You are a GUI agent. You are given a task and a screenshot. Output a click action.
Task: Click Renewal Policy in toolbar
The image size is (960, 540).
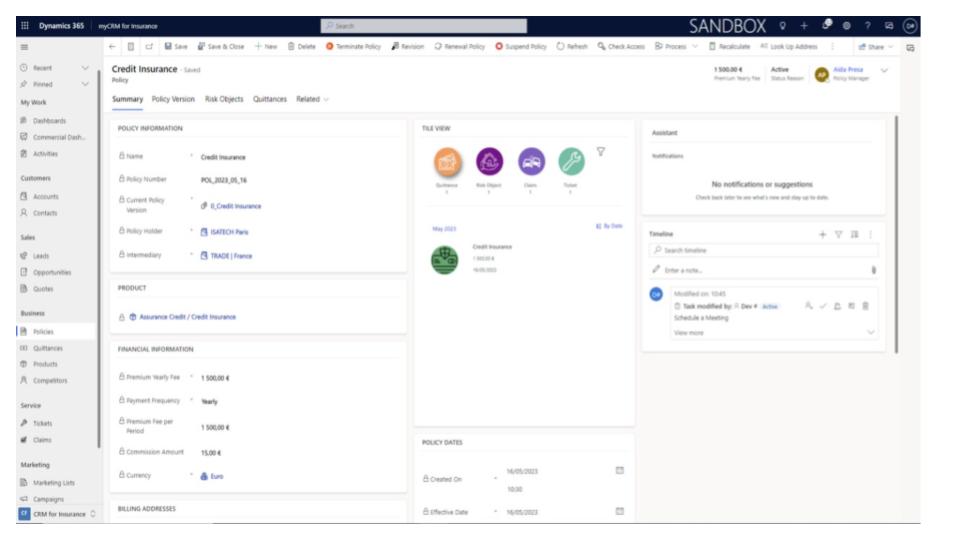[459, 47]
